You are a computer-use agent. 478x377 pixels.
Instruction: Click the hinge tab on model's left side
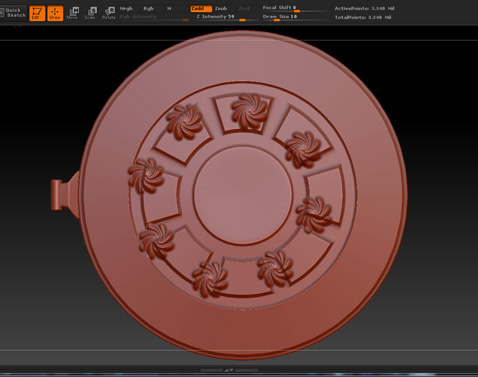(65, 195)
